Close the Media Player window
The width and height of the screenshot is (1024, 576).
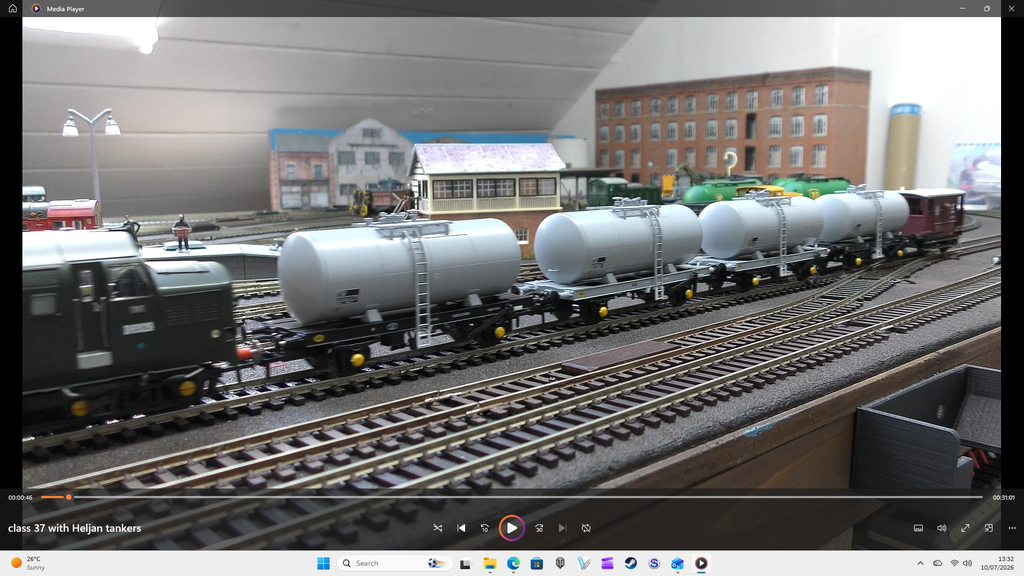click(x=1012, y=8)
